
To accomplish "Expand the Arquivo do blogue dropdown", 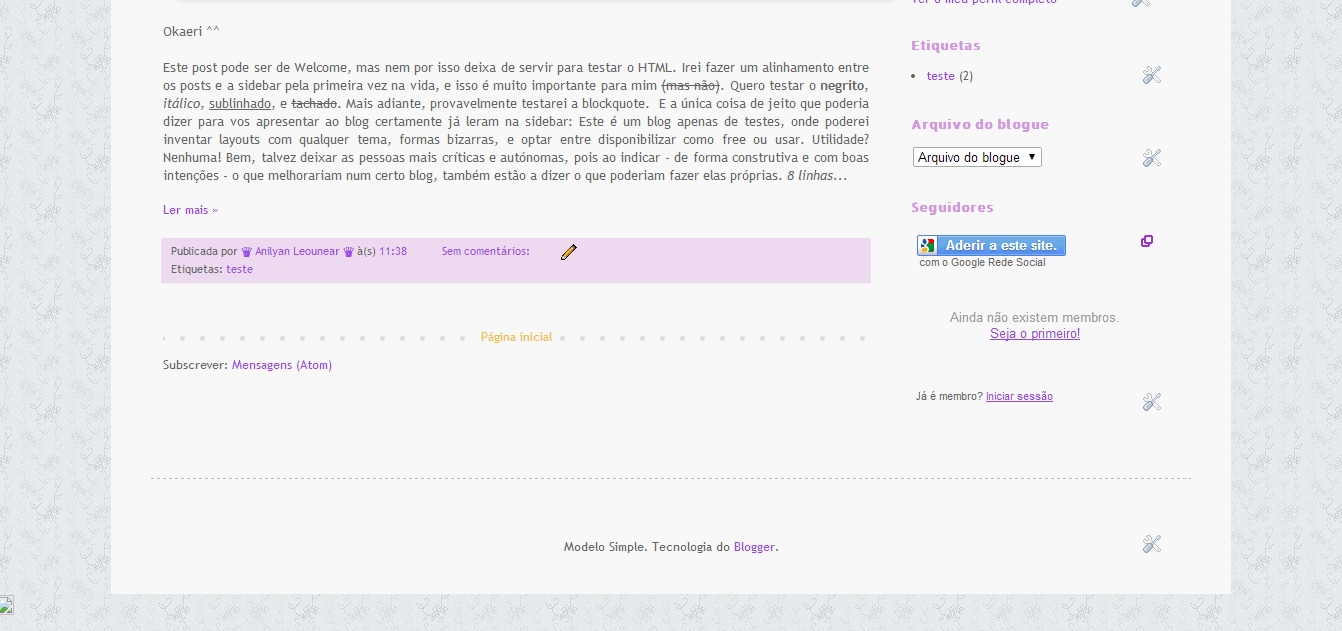I will click(x=977, y=157).
